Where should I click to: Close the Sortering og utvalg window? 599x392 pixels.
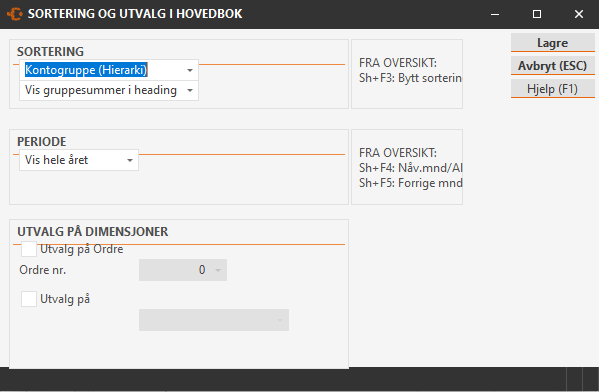pyautogui.click(x=579, y=14)
